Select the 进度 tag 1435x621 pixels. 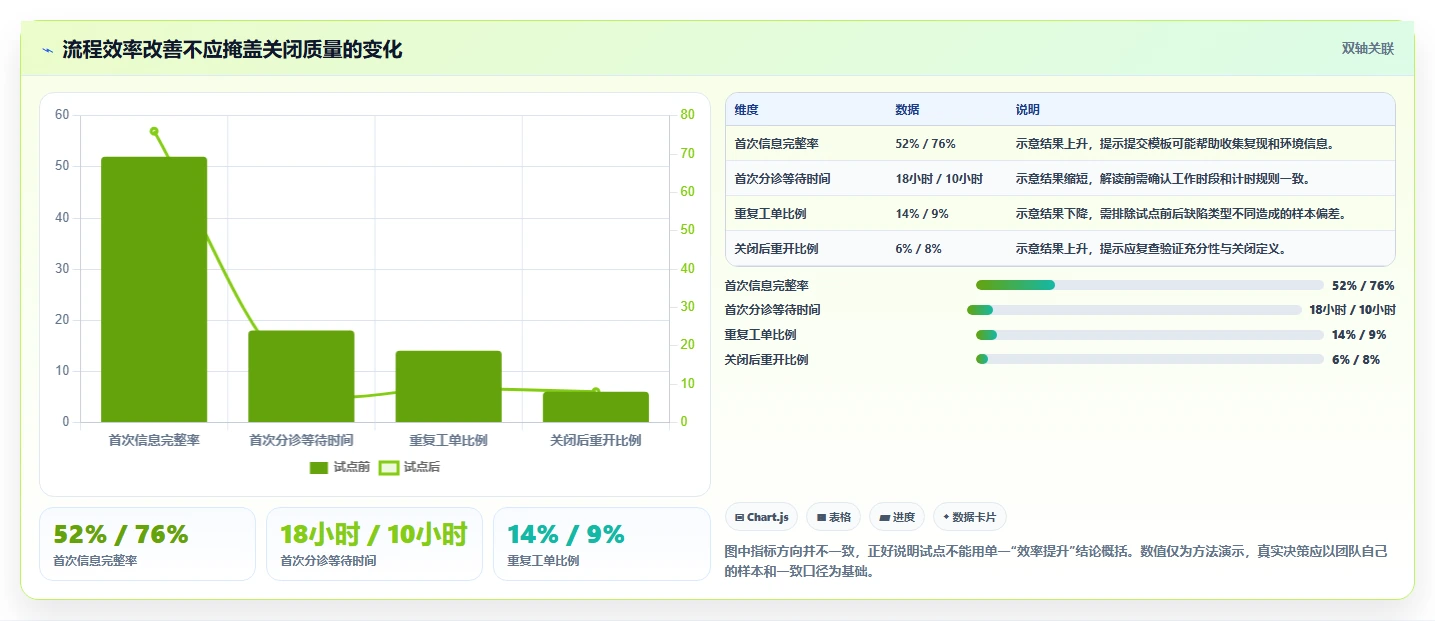click(897, 517)
